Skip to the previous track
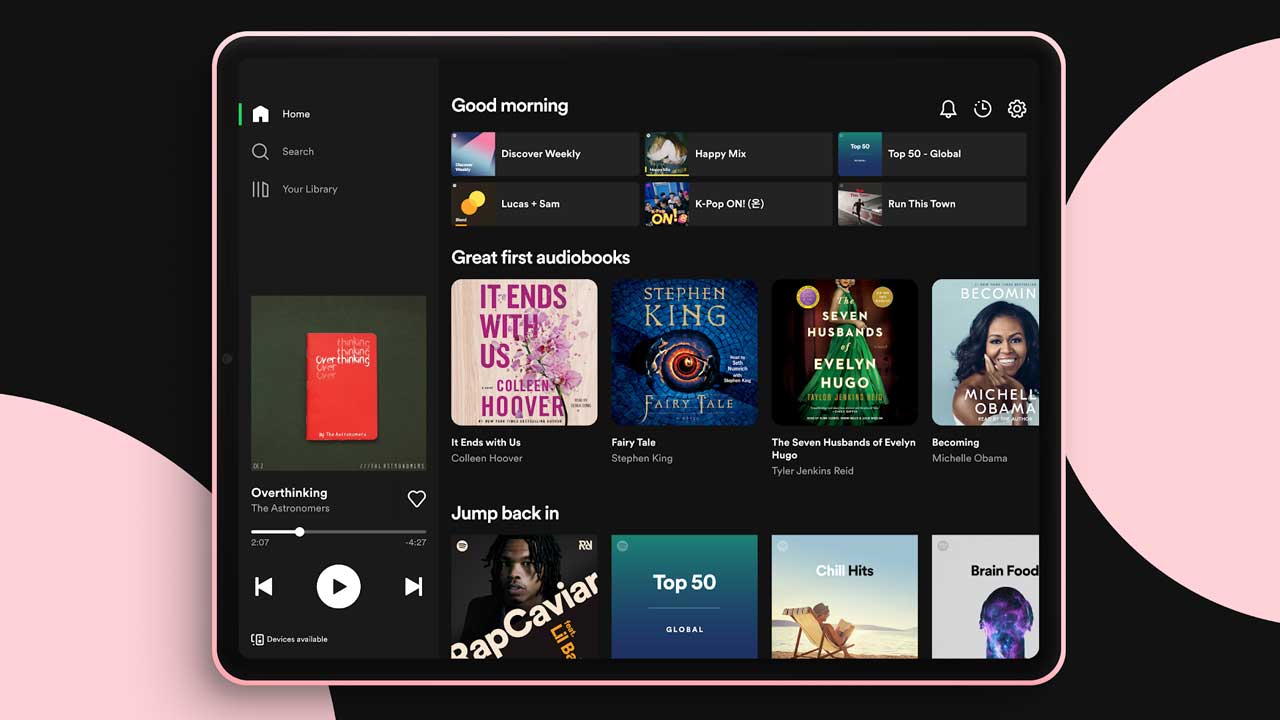1280x720 pixels. tap(264, 587)
